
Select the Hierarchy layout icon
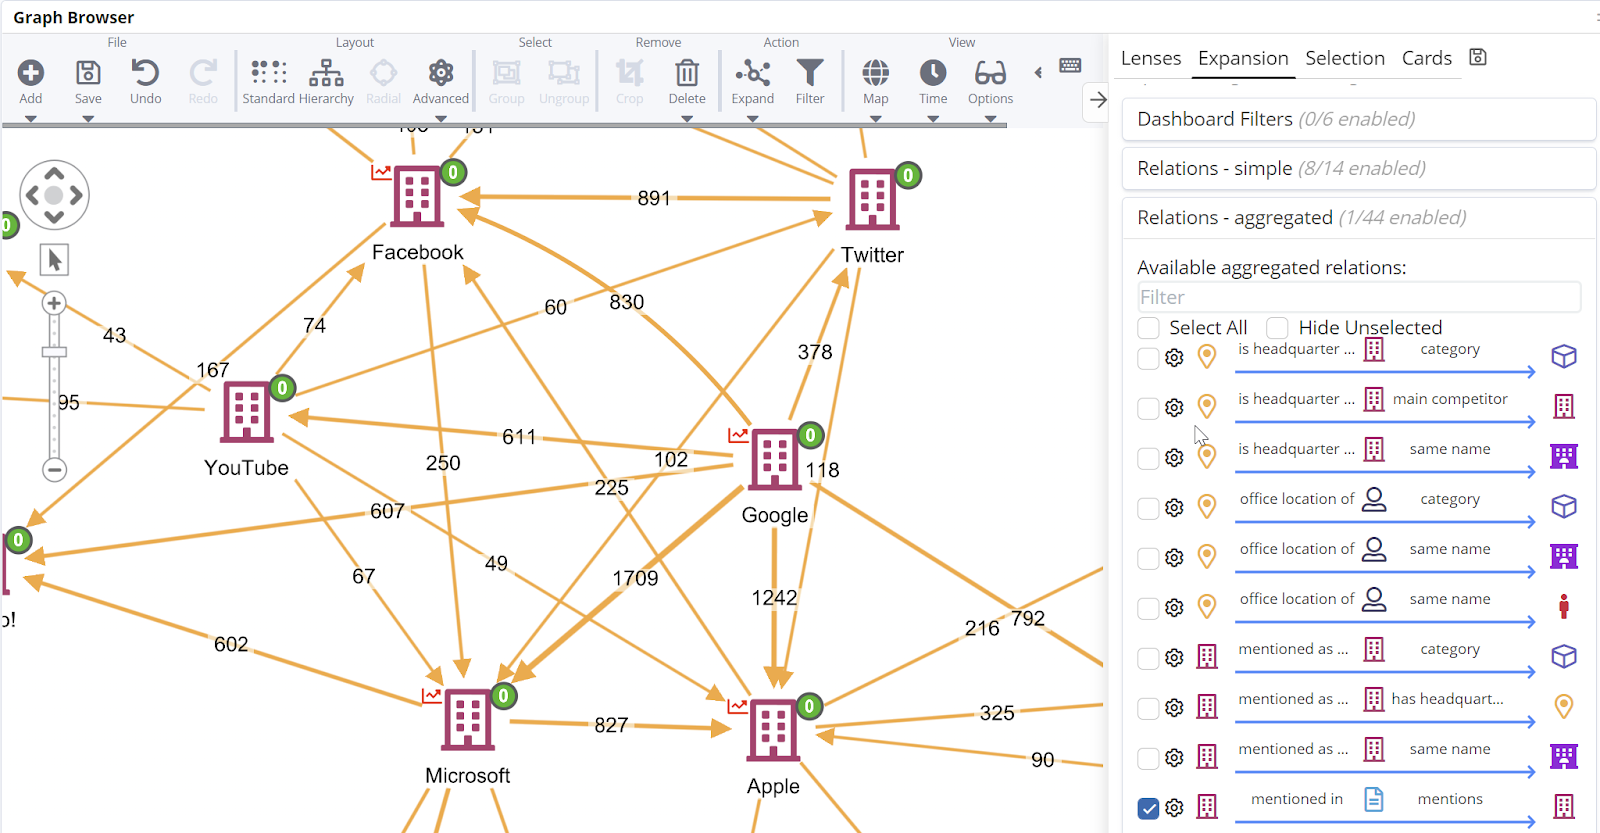(x=326, y=73)
